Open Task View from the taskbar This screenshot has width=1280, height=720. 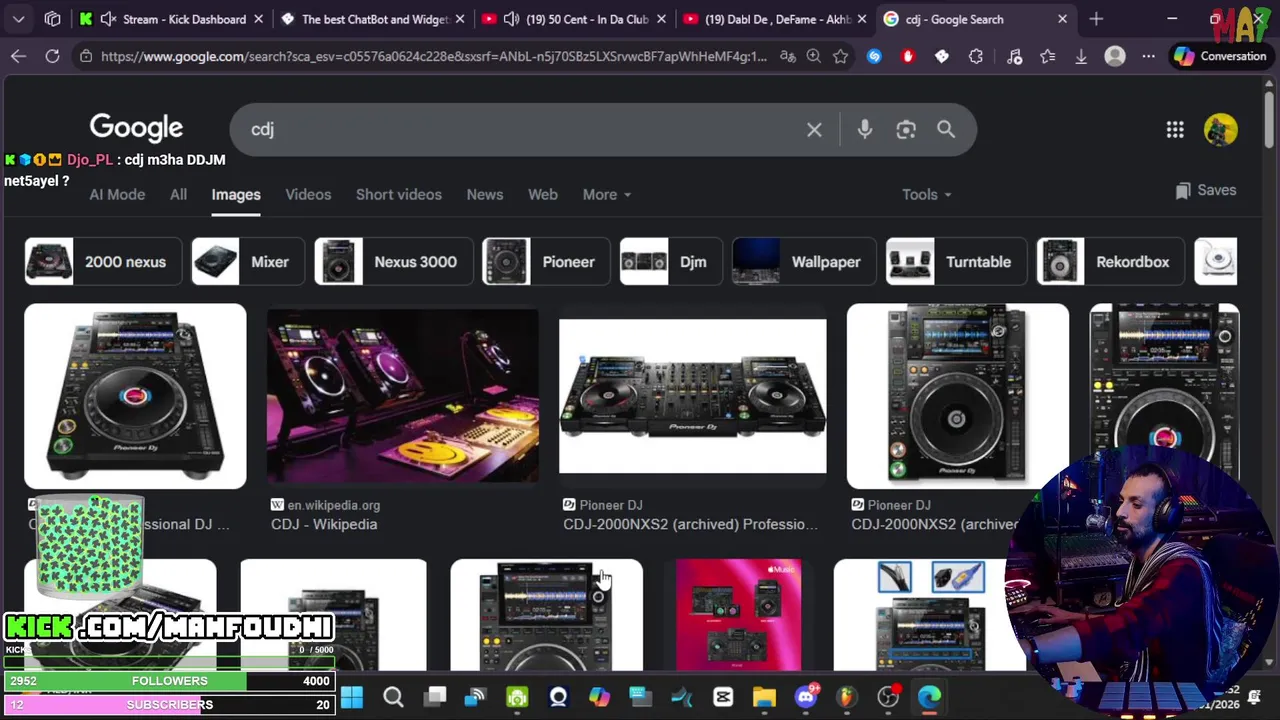pyautogui.click(x=435, y=697)
